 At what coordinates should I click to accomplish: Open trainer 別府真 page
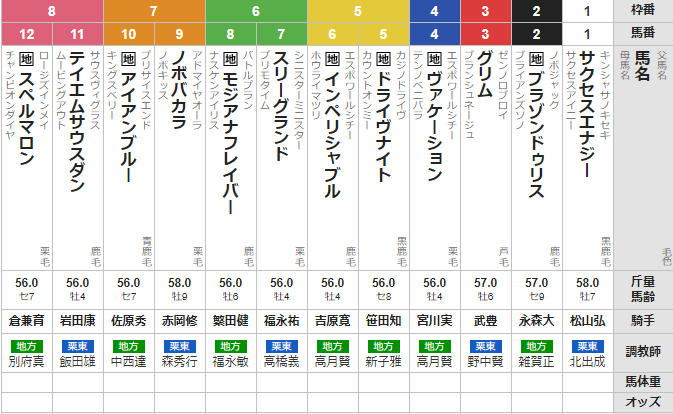(27, 362)
